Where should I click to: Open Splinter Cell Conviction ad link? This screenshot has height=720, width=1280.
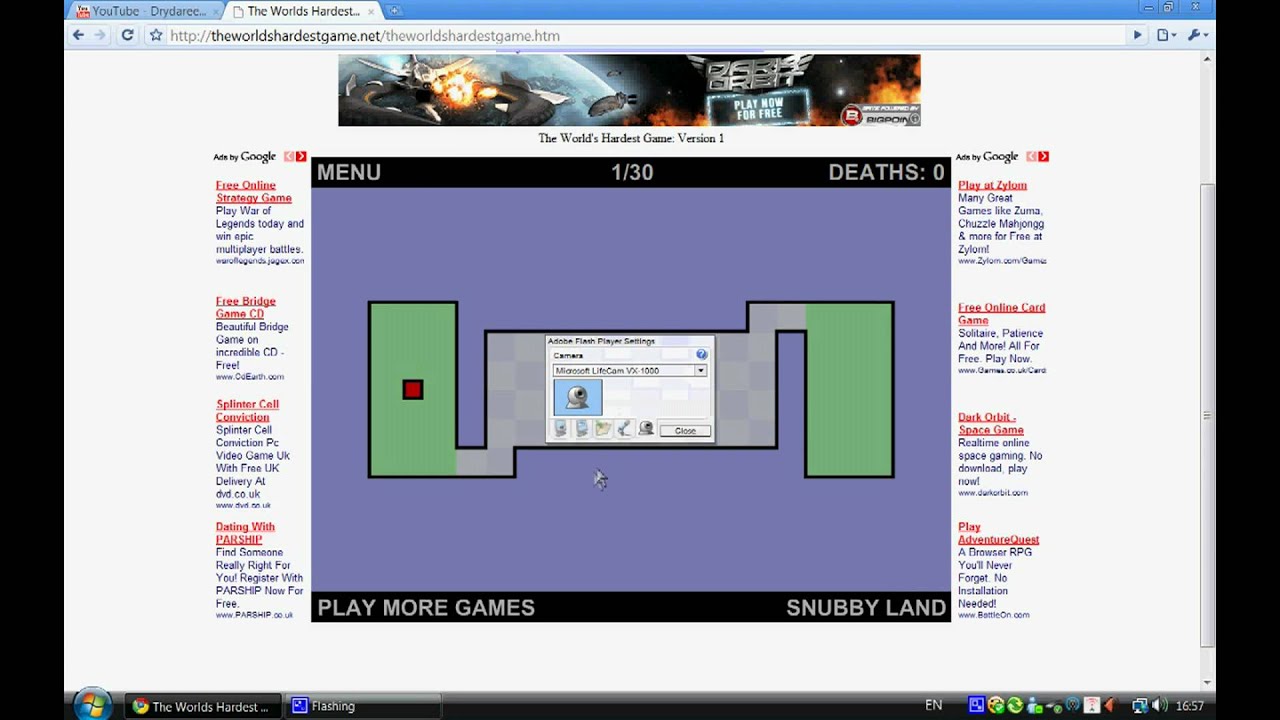pos(247,410)
